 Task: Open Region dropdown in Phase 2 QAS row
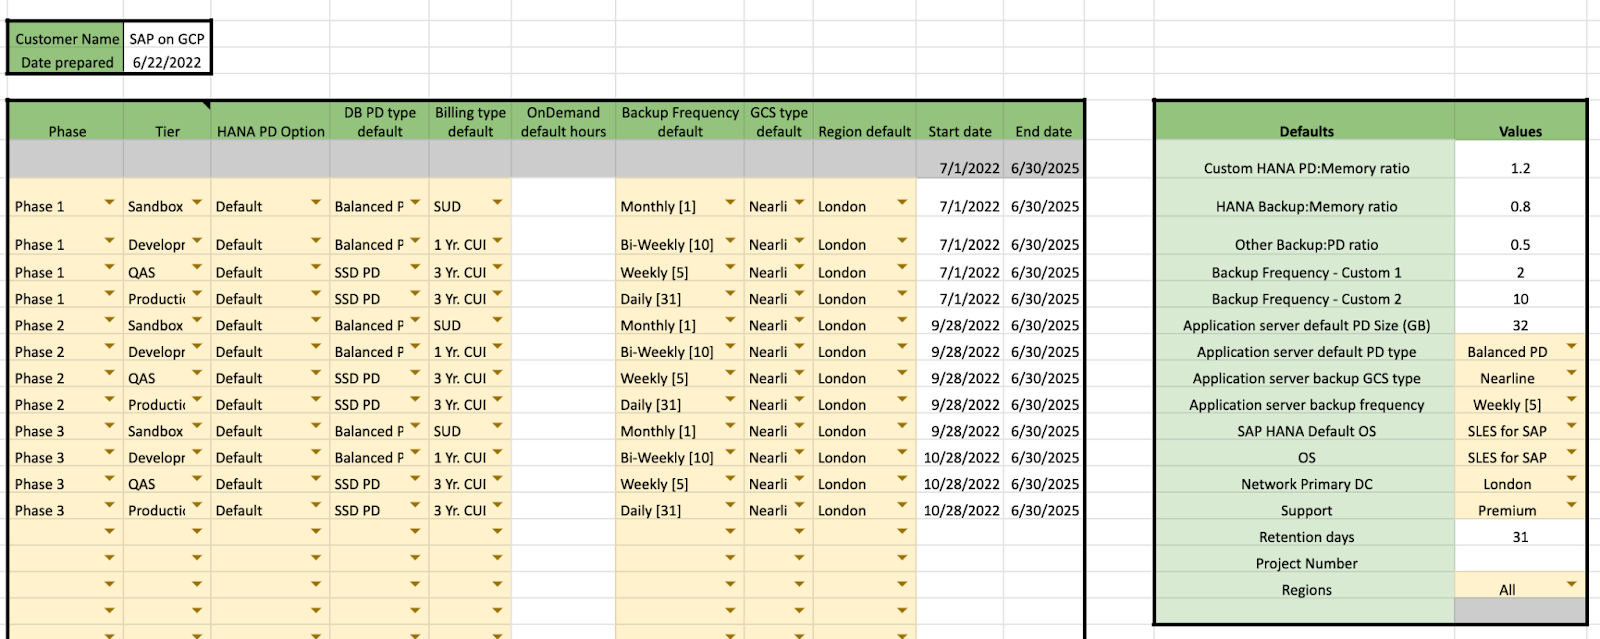point(902,374)
